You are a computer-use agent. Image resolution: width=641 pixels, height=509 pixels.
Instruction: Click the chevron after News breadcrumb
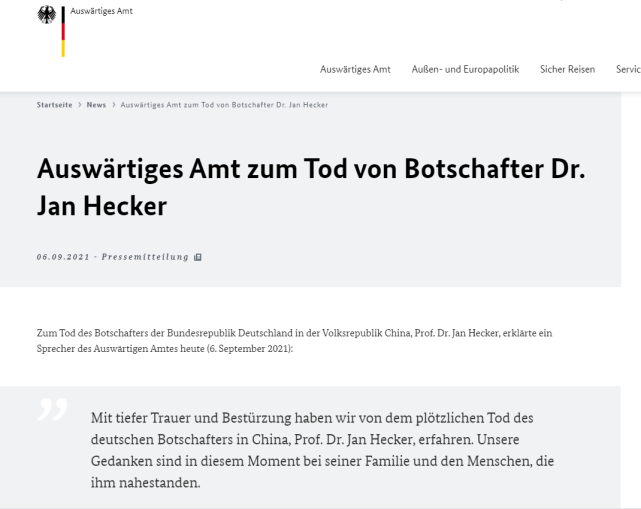click(x=114, y=105)
